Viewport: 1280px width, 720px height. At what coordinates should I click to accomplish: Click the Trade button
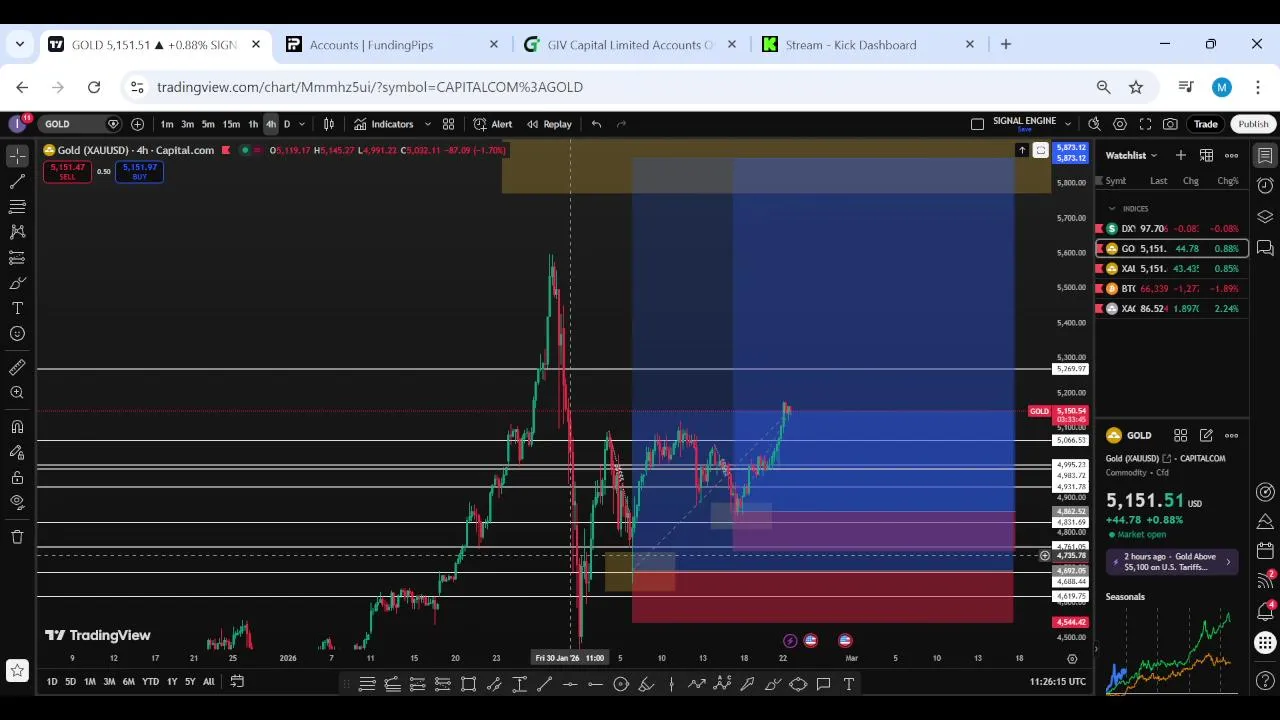coord(1205,124)
